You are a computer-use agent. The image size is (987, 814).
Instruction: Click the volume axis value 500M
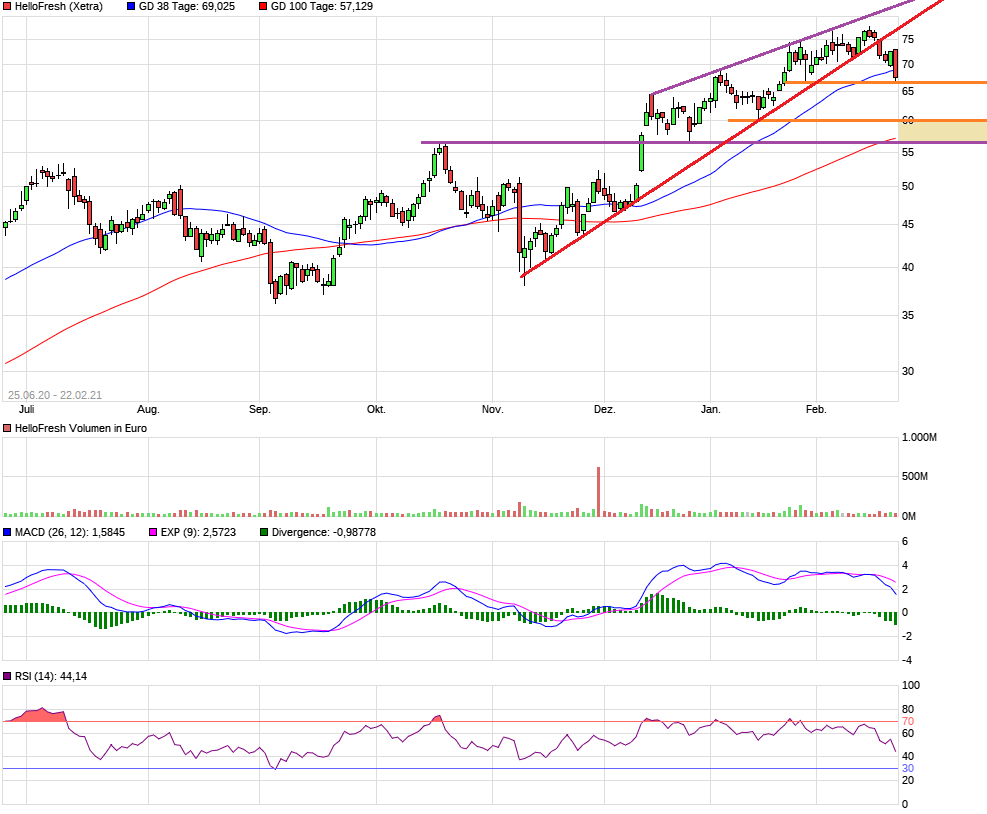915,477
